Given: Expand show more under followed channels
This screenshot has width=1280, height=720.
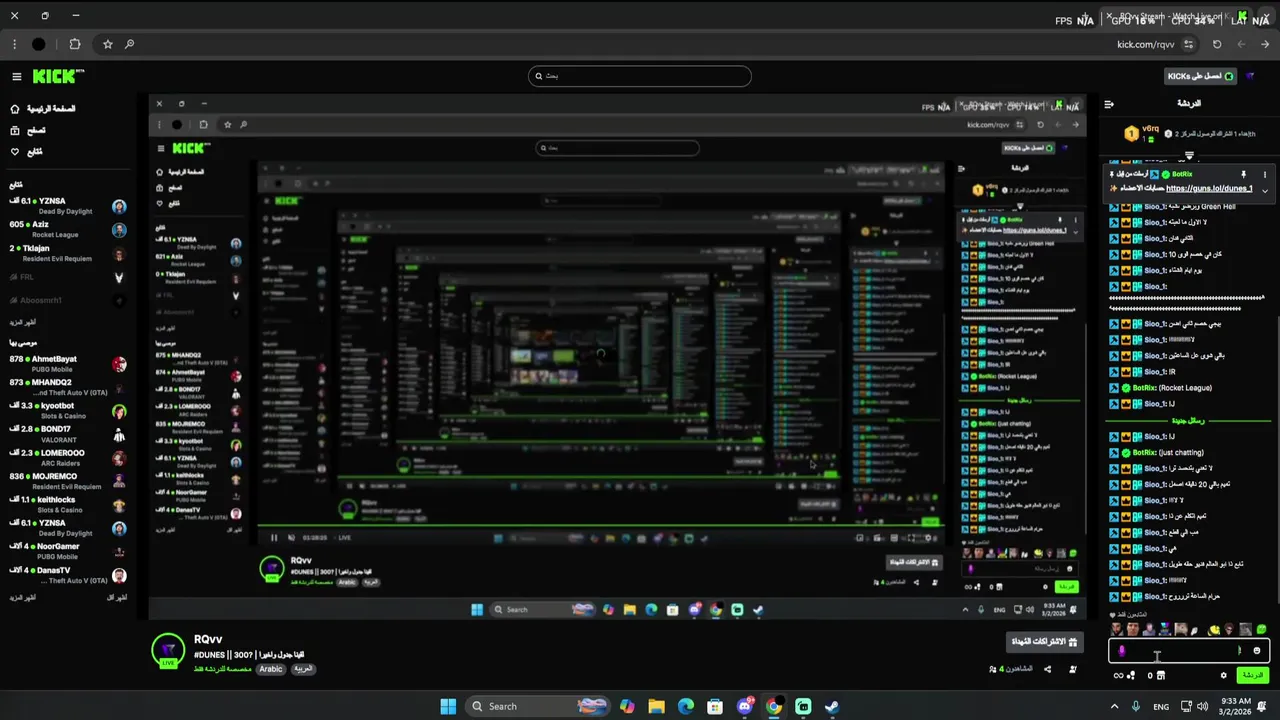Looking at the screenshot, I should (23, 323).
